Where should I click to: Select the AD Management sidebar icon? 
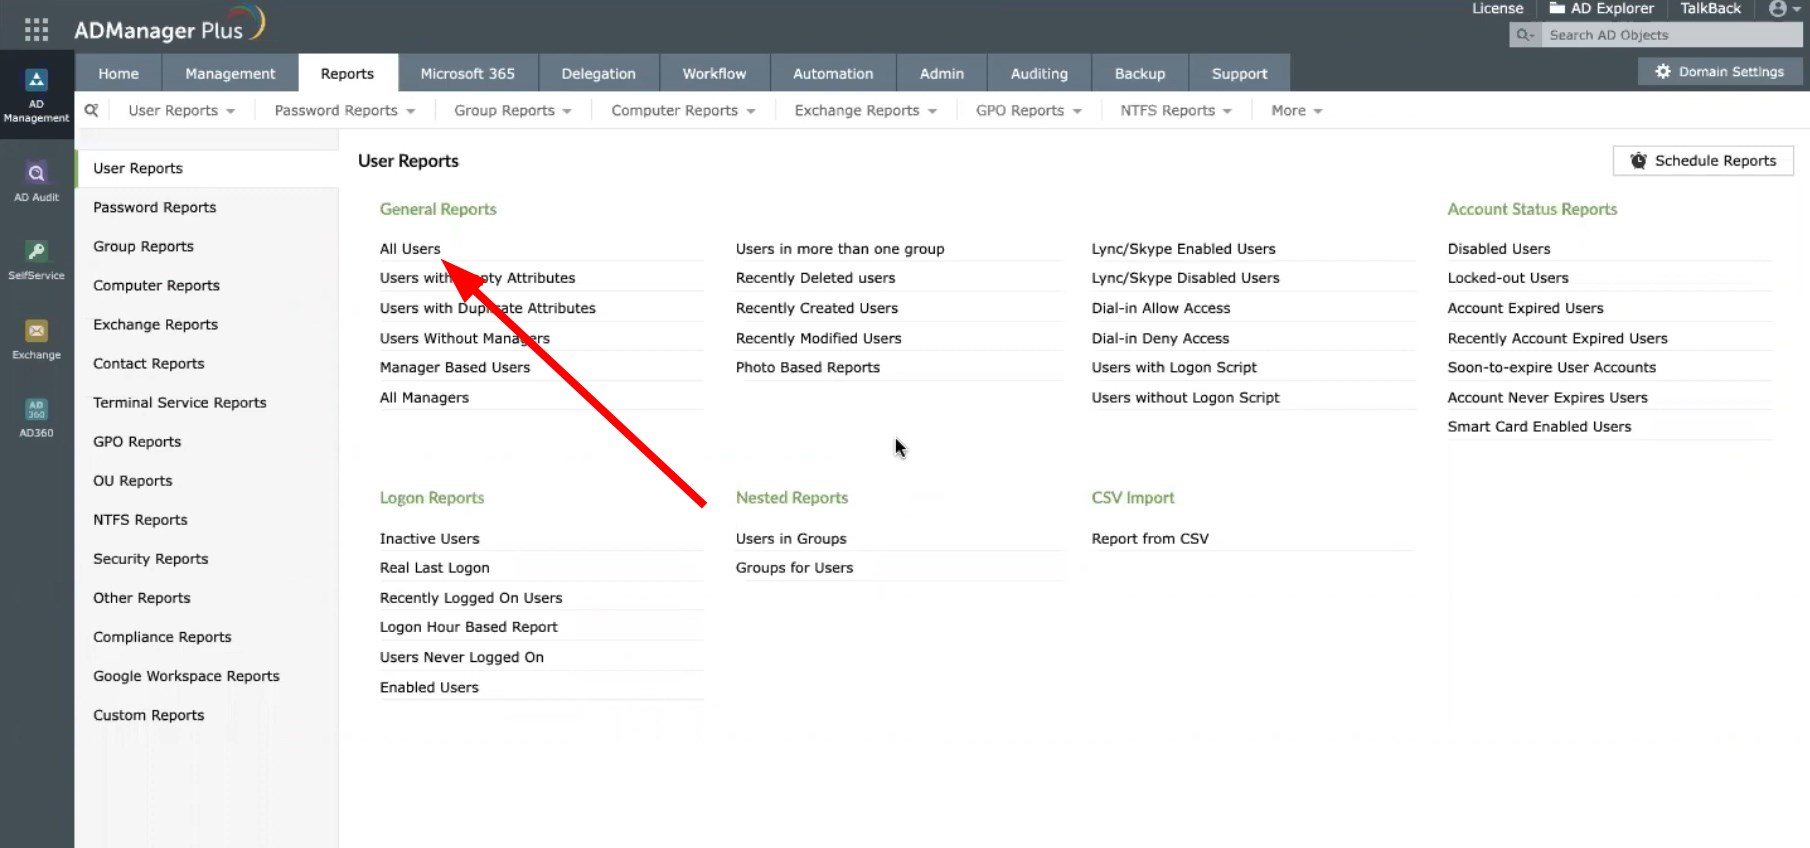click(x=36, y=96)
